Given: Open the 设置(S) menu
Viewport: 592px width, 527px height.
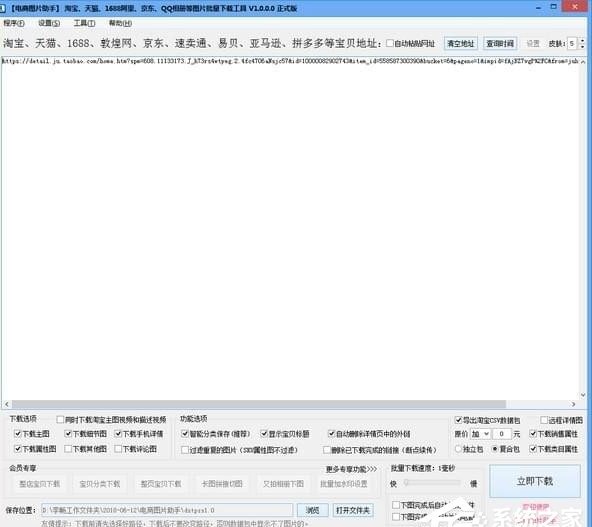Looking at the screenshot, I should (x=49, y=23).
